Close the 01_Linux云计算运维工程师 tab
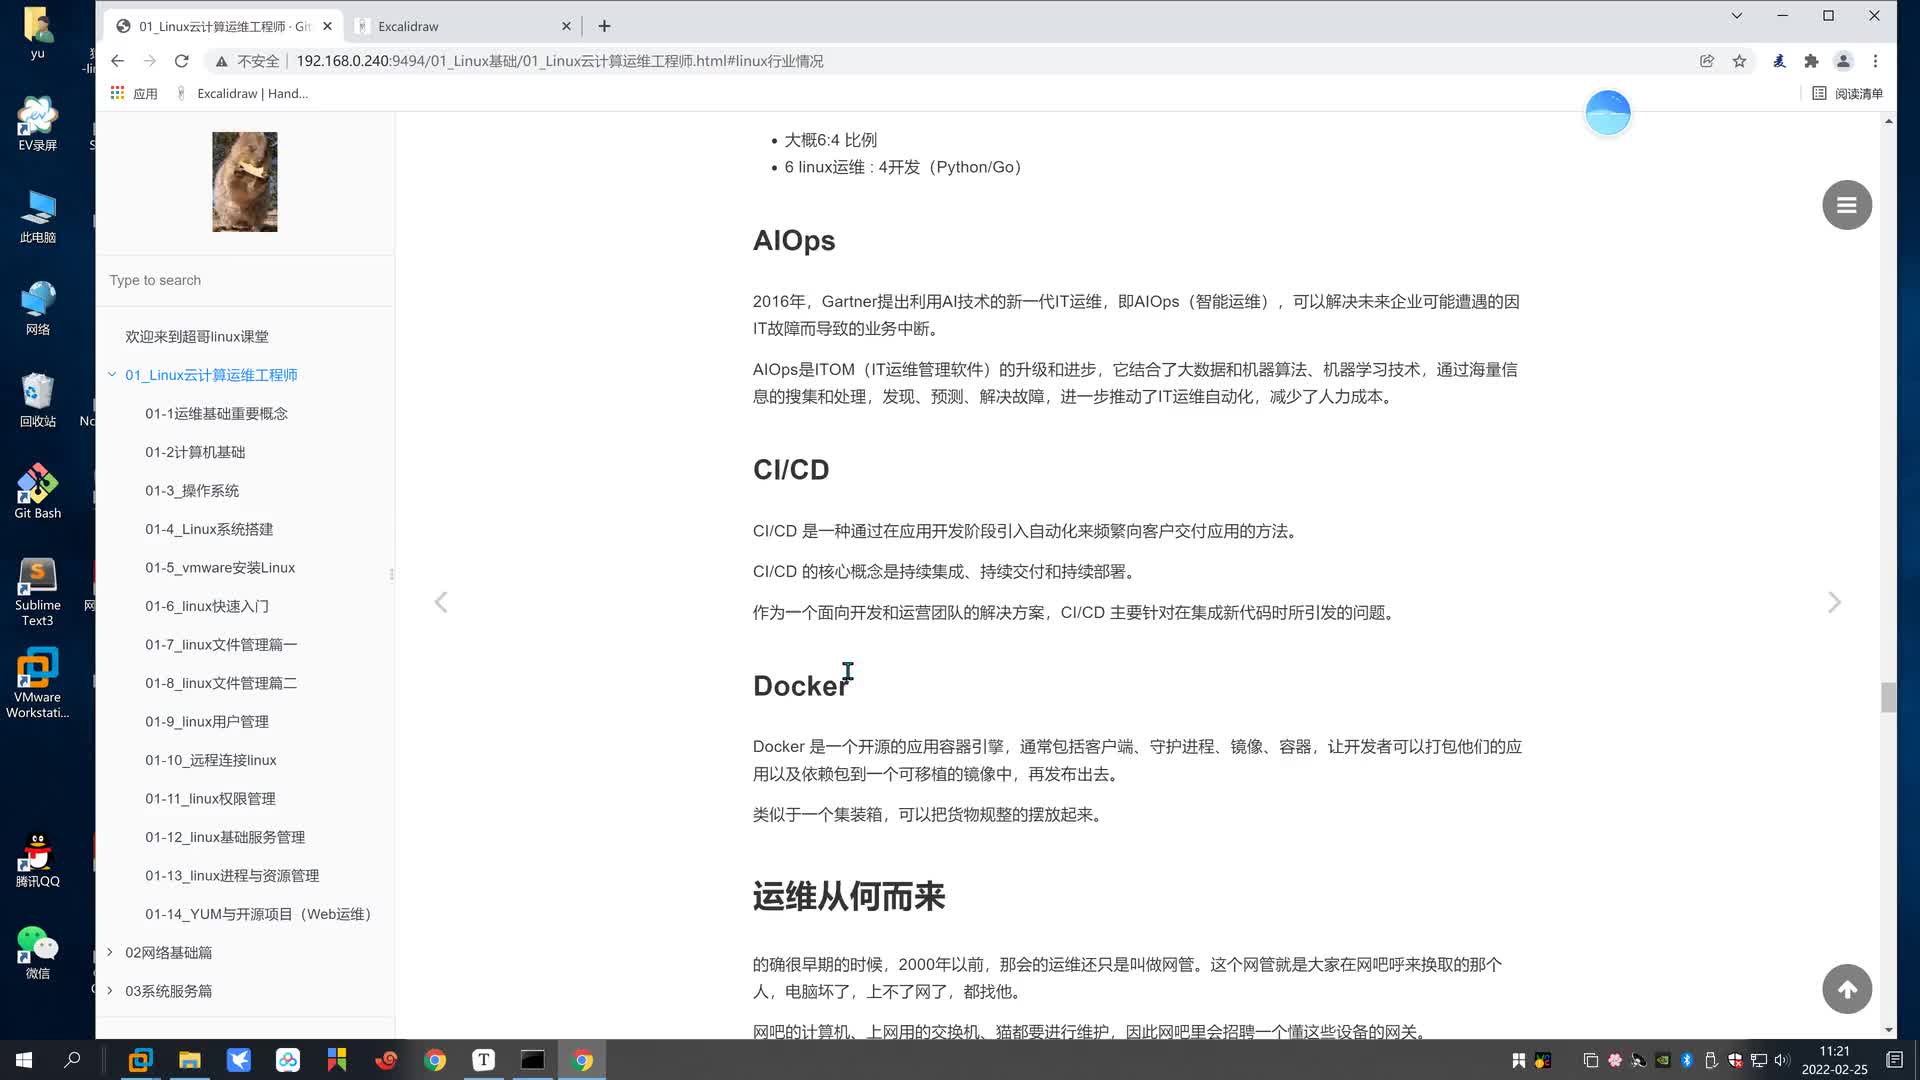 coord(327,26)
